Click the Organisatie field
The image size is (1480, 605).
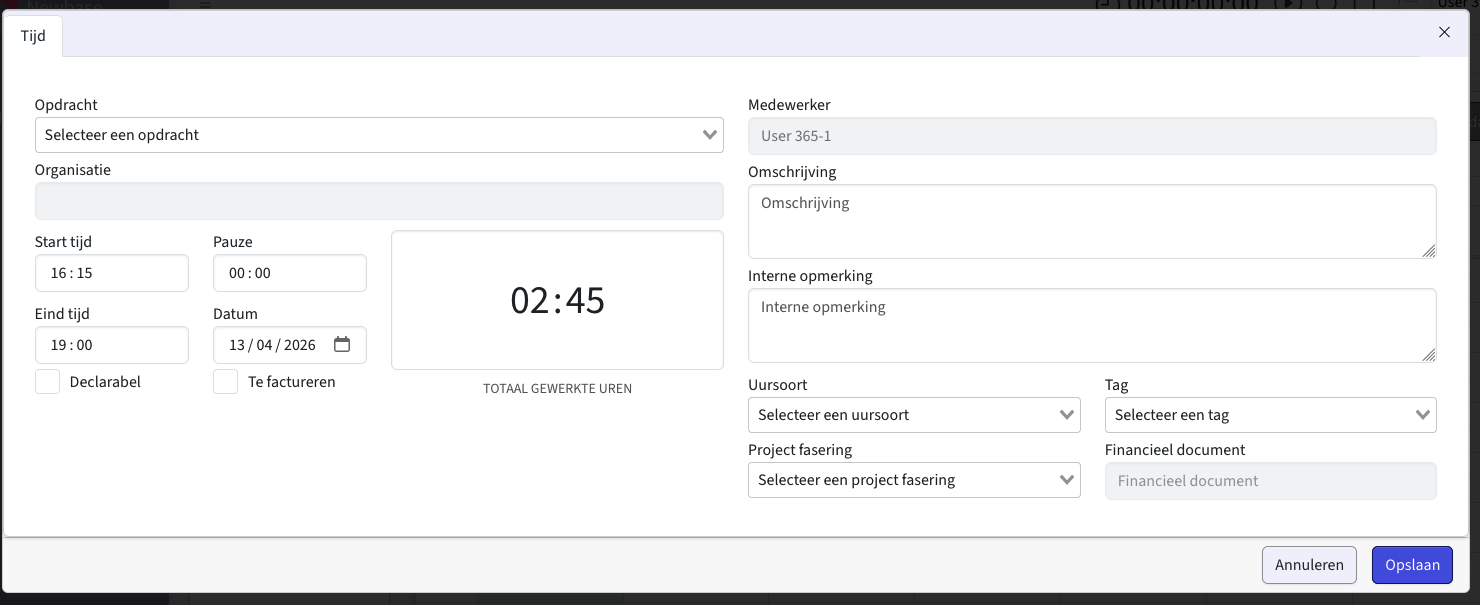pos(379,201)
